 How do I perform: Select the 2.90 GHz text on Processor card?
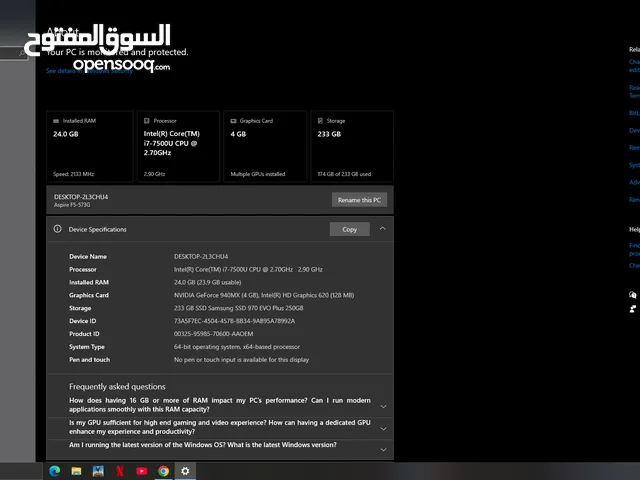click(x=154, y=174)
